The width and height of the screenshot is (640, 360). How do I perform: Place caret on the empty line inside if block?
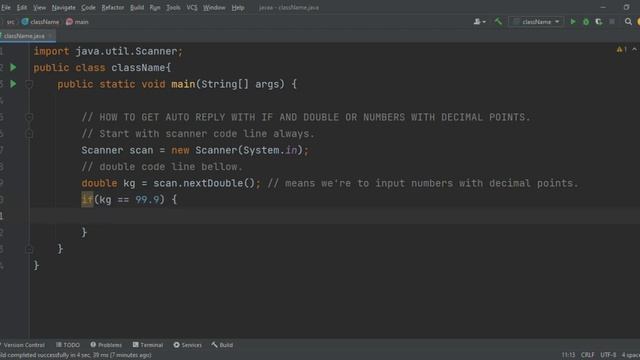[x=335, y=216]
